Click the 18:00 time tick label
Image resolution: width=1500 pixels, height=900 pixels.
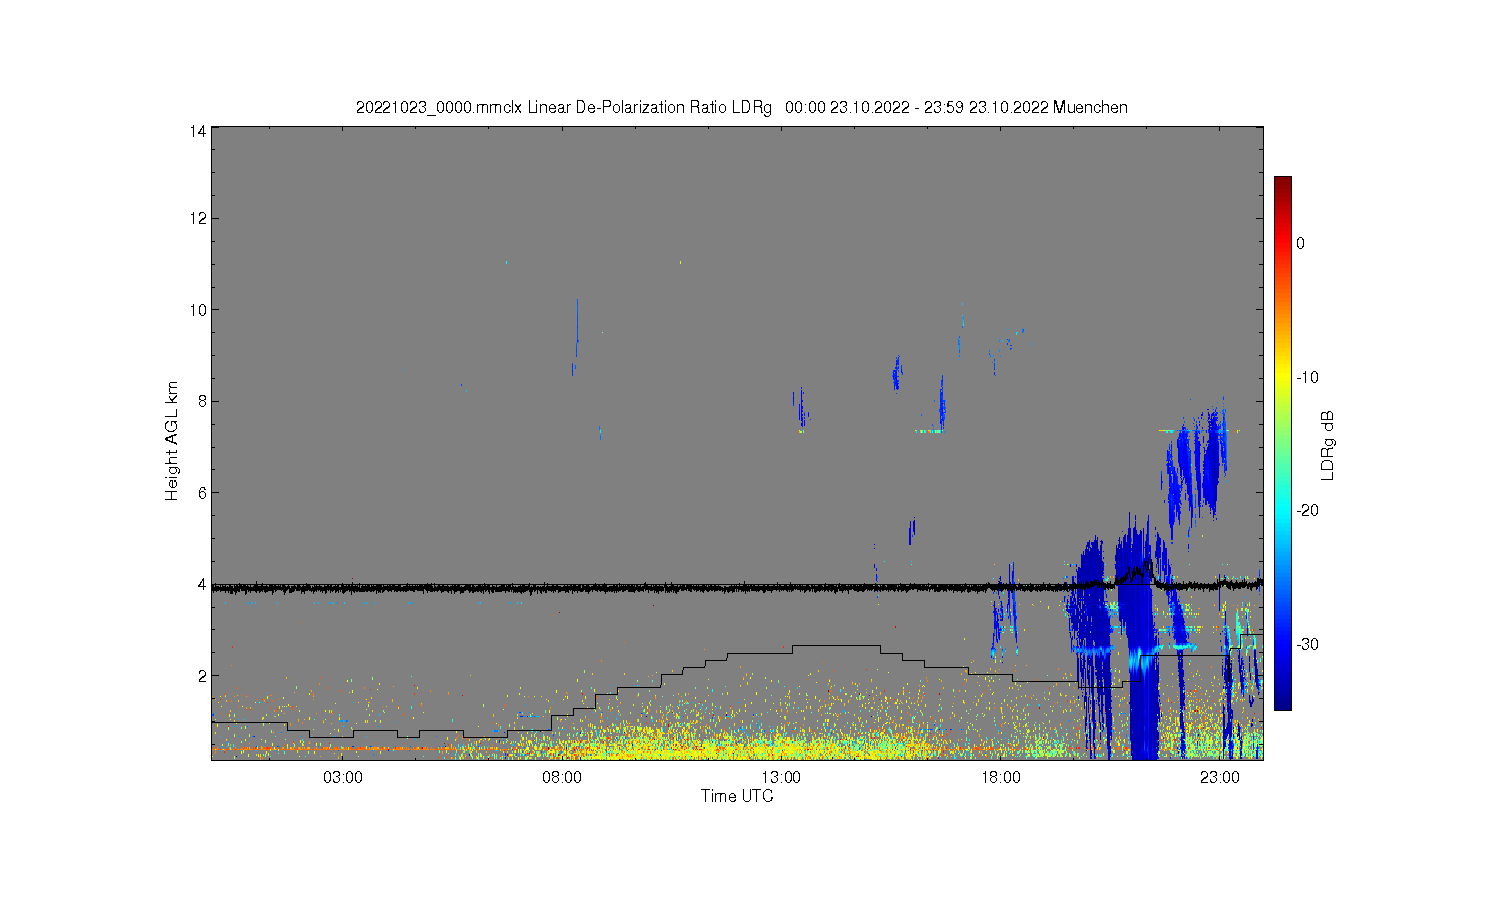(1000, 777)
